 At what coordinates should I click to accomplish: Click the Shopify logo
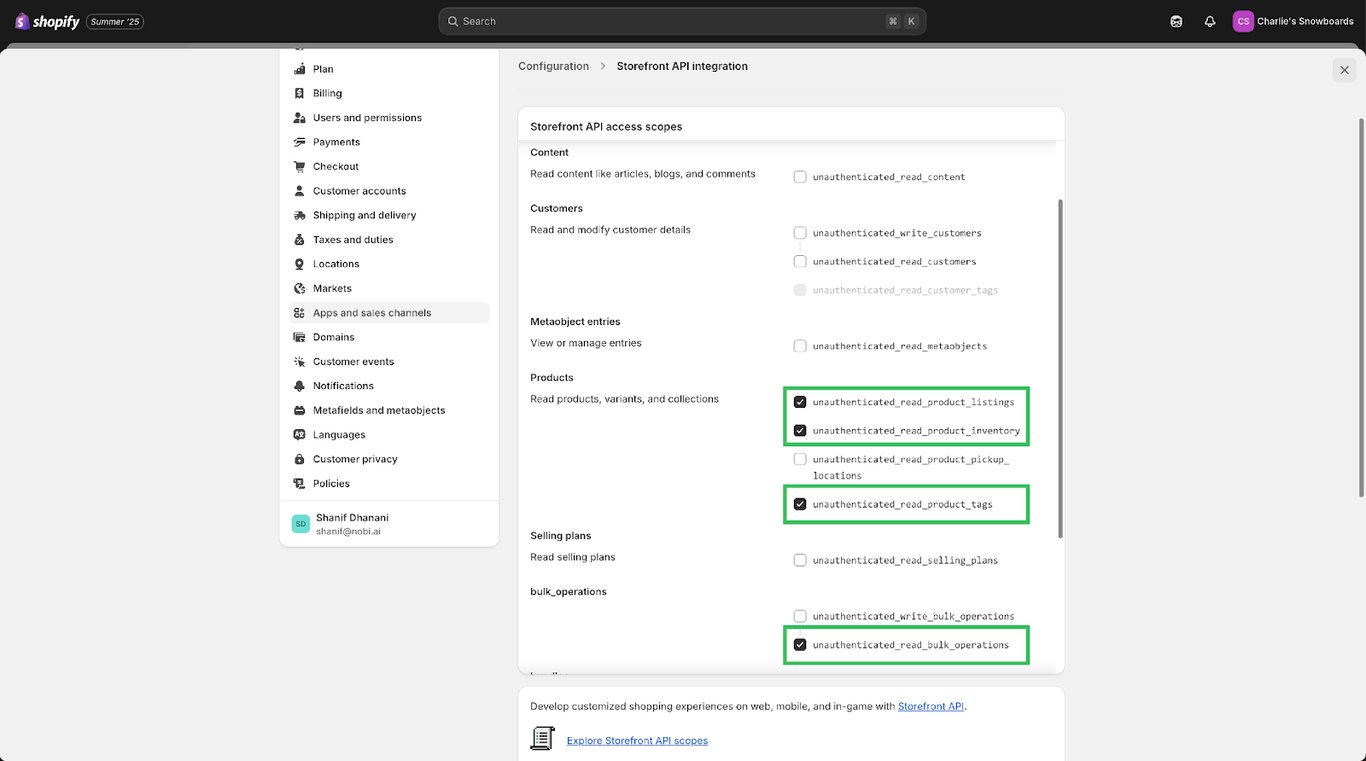(x=47, y=21)
